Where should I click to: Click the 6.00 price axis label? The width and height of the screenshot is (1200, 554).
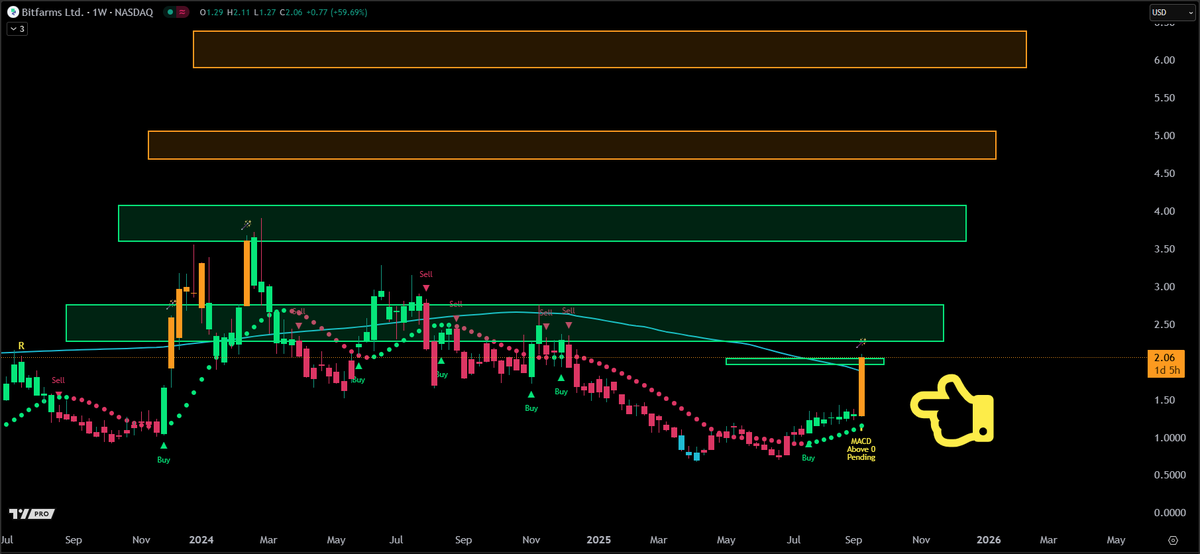click(1163, 60)
